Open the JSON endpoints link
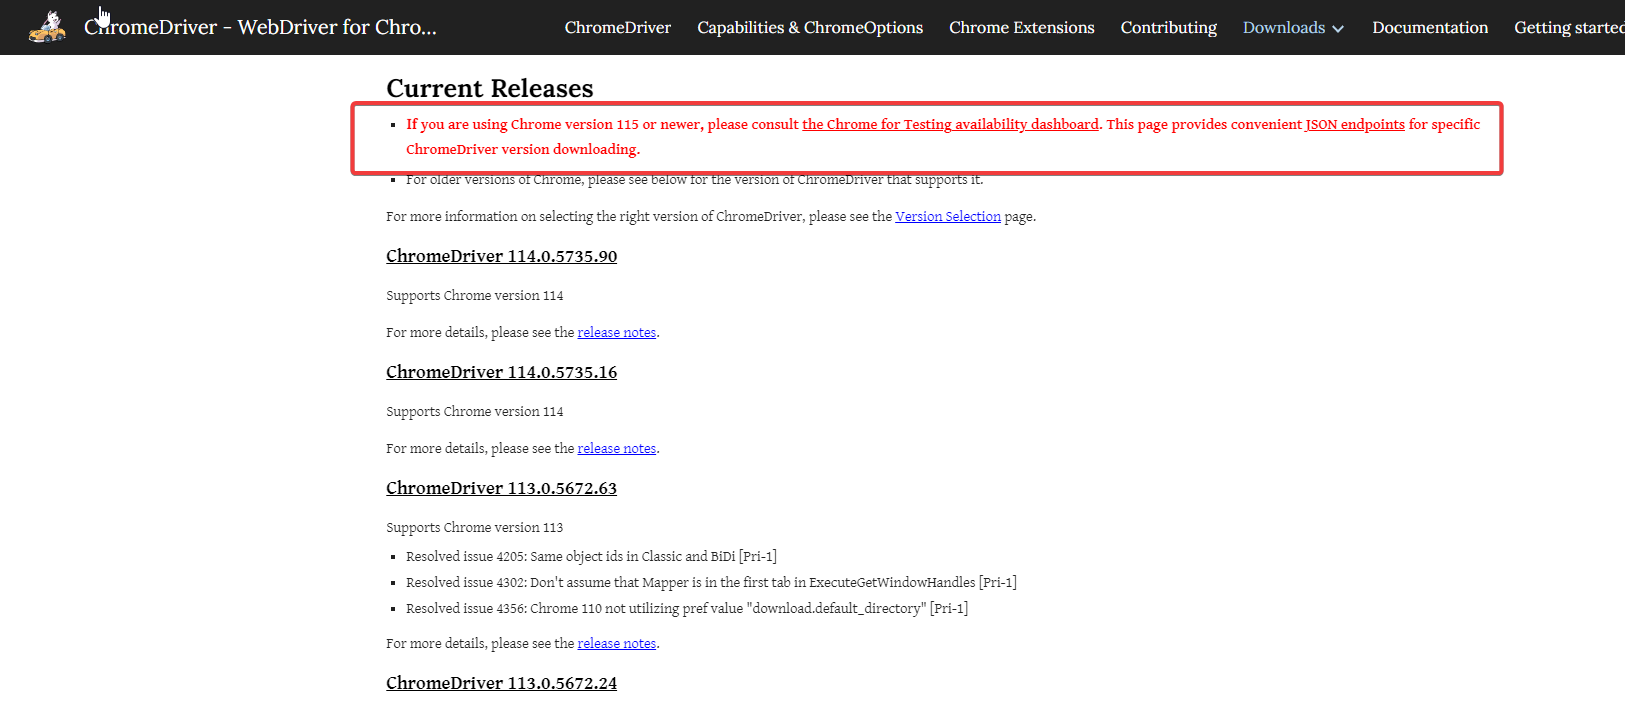This screenshot has height=712, width=1625. click(1355, 124)
